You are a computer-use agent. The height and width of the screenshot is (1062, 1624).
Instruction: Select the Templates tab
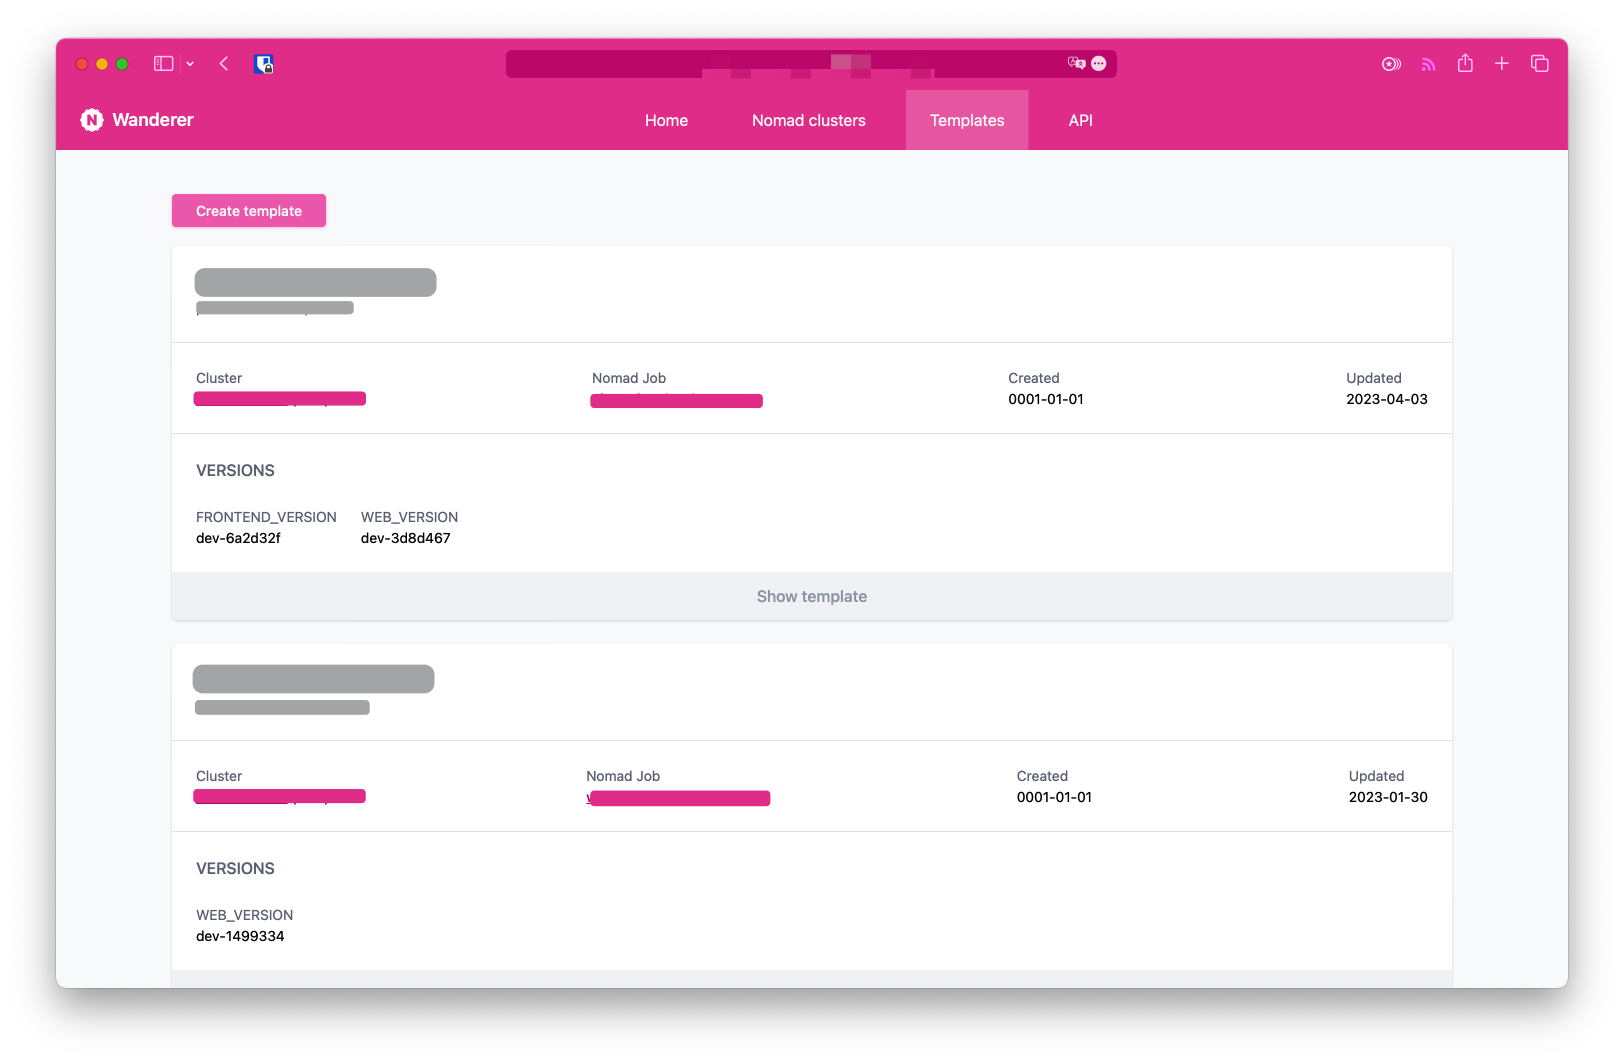point(967,120)
